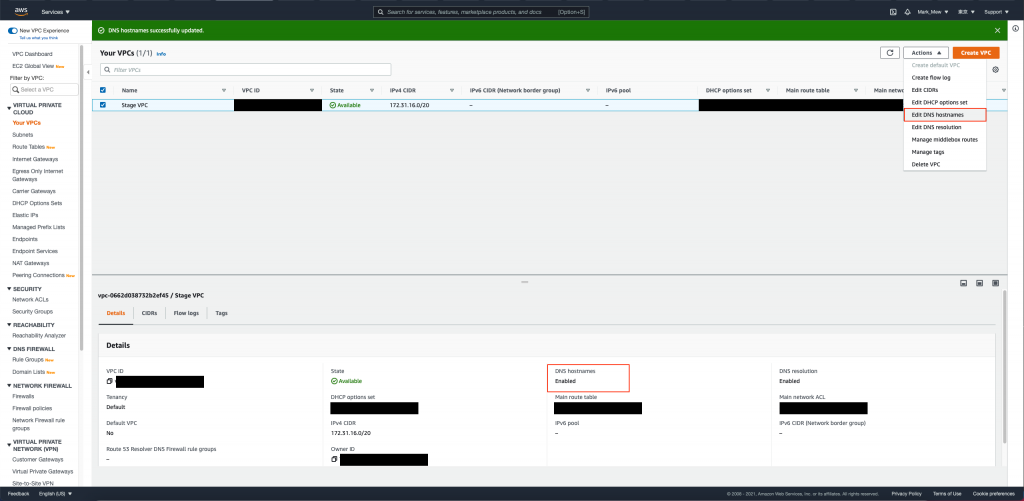Image resolution: width=1024 pixels, height=501 pixels.
Task: Toggle the select-all VPCs header checkbox
Action: pos(103,90)
